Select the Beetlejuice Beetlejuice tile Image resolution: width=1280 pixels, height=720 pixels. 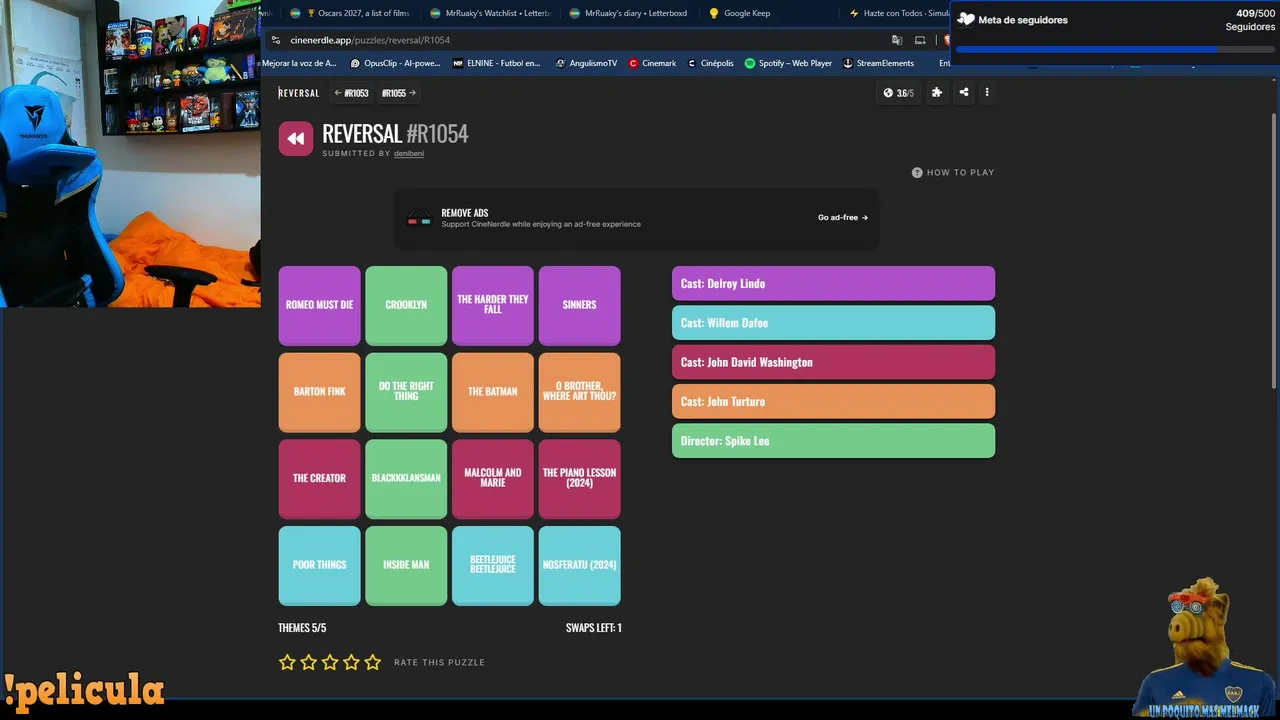click(493, 566)
